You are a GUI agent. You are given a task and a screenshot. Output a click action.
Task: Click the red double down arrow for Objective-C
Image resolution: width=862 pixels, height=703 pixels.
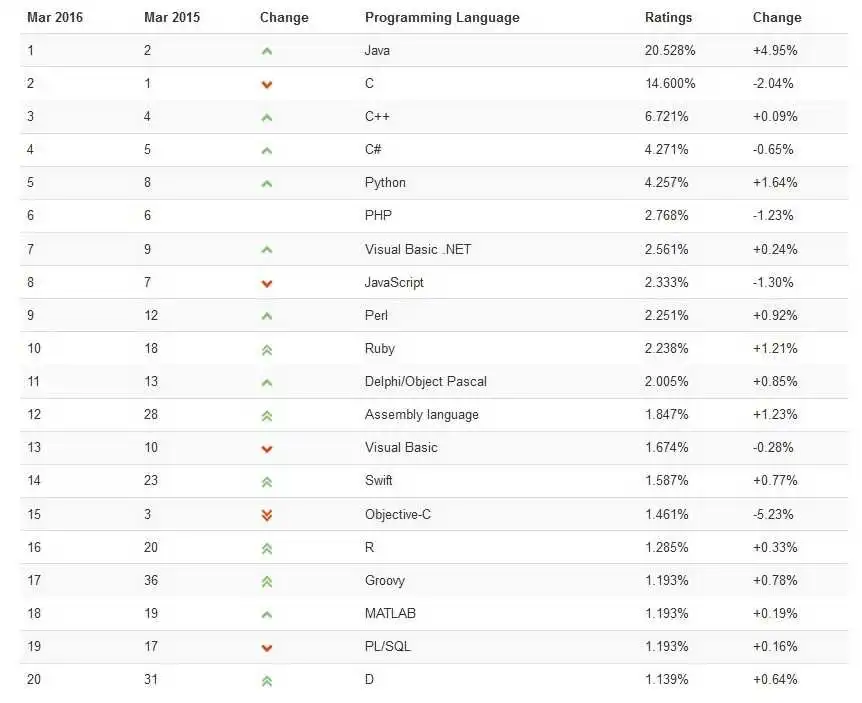click(267, 515)
